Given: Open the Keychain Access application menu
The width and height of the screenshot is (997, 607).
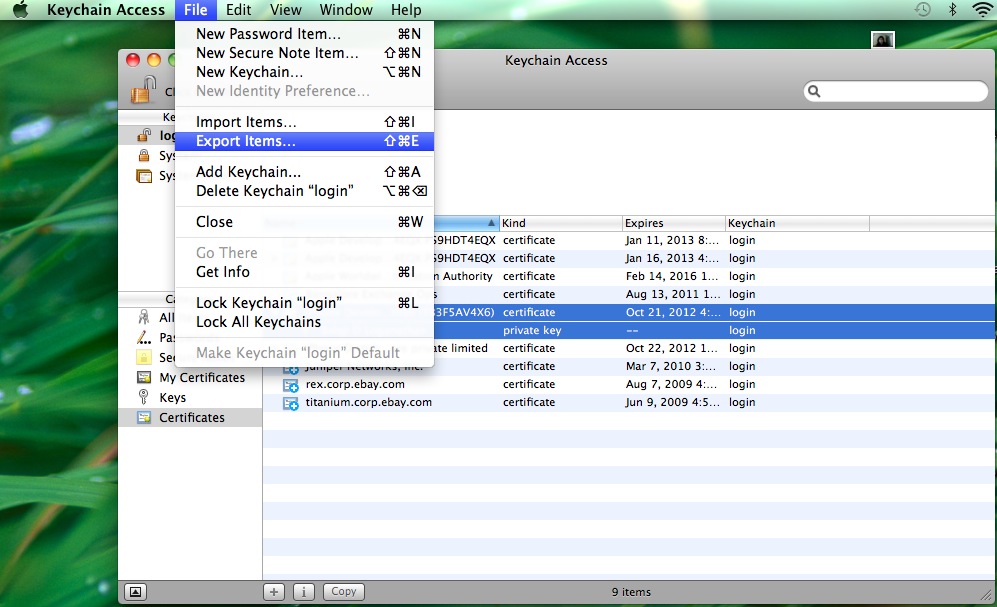Looking at the screenshot, I should [106, 10].
